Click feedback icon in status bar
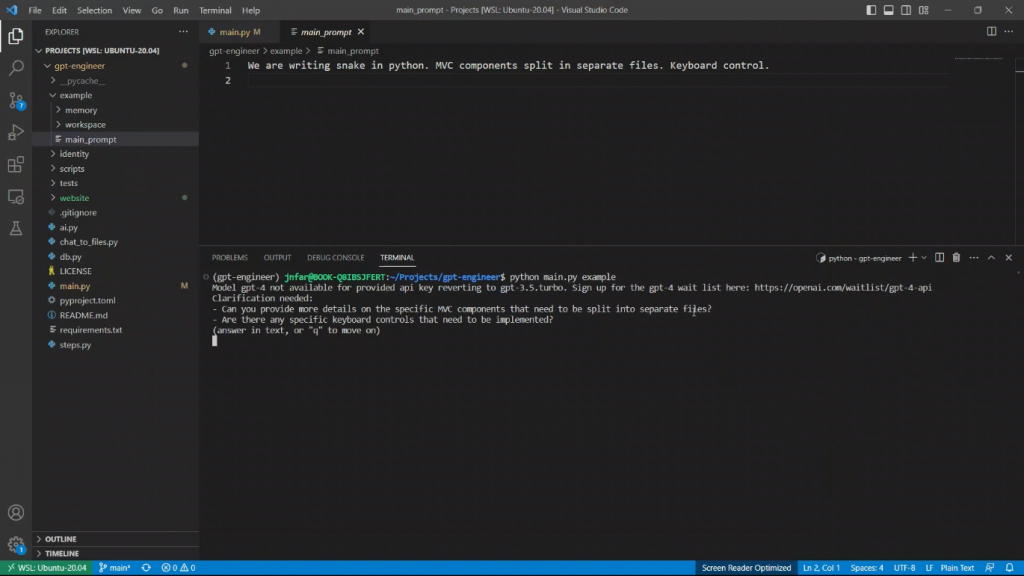 (990, 568)
